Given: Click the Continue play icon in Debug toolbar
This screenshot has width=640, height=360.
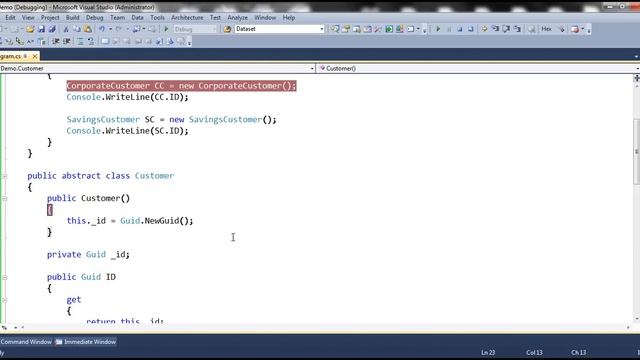Looking at the screenshot, I should click(x=438, y=29).
